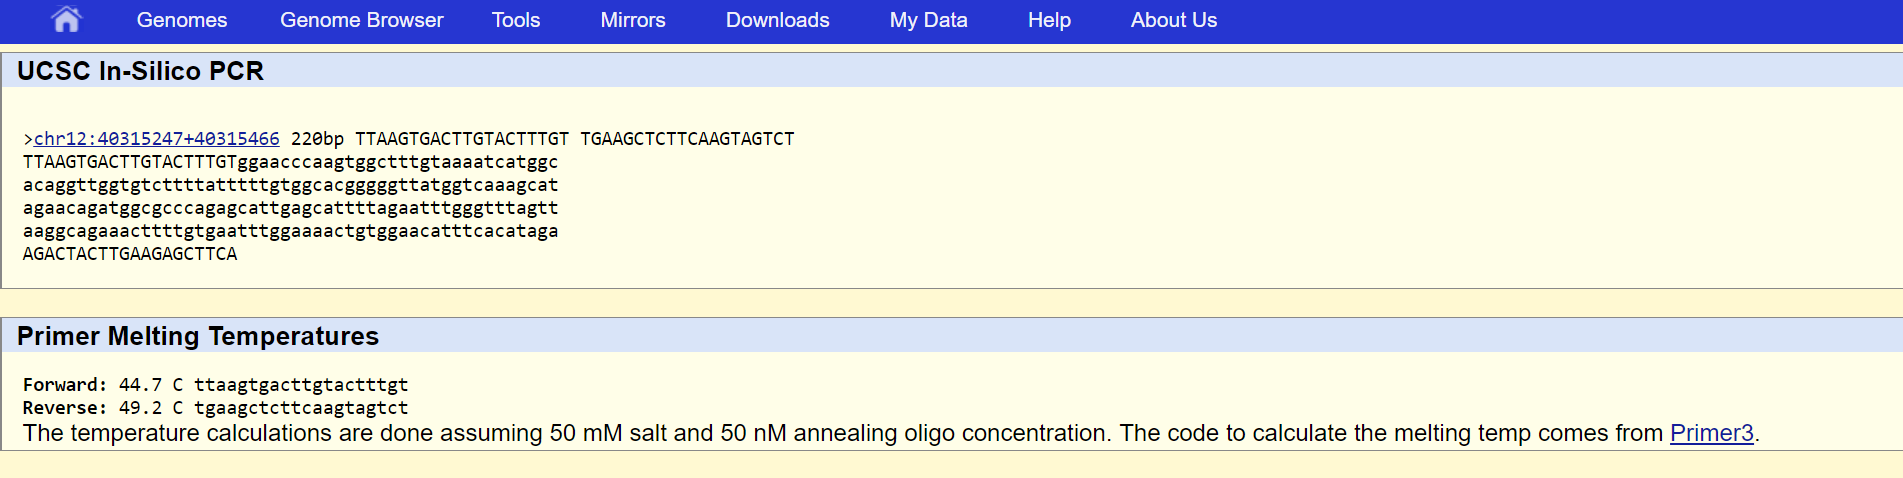Open the Downloads menu
Screen dimensions: 1903x478
coord(777,20)
